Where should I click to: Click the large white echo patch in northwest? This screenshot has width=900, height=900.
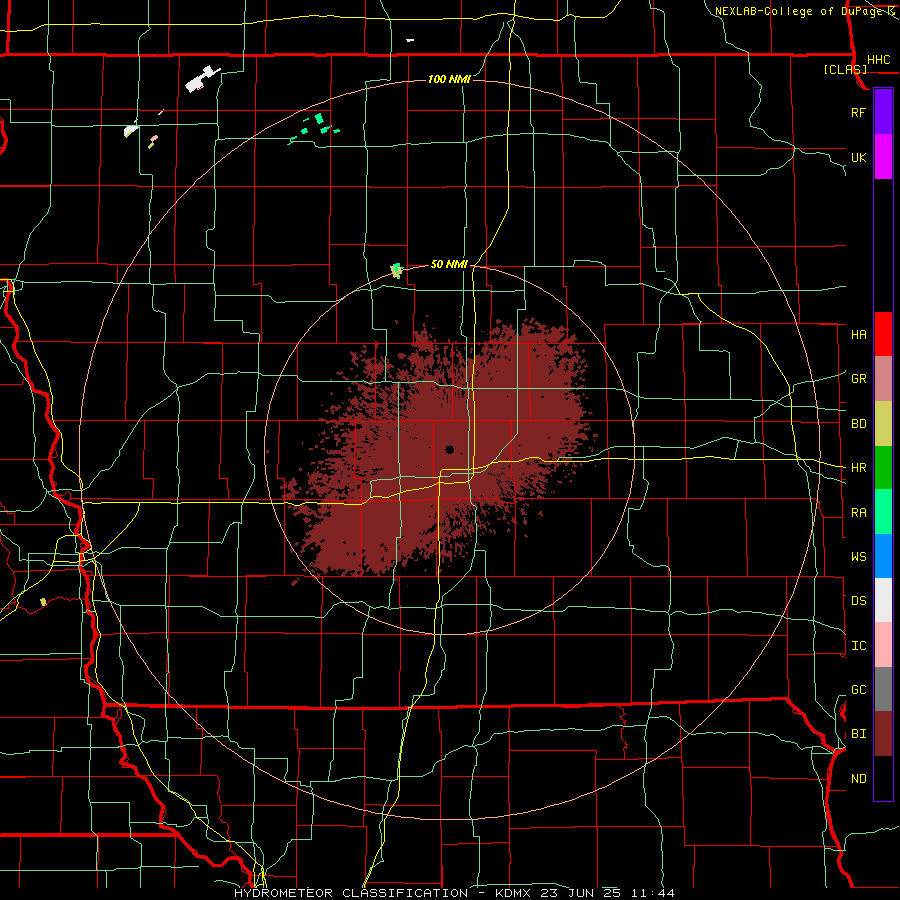pos(202,80)
